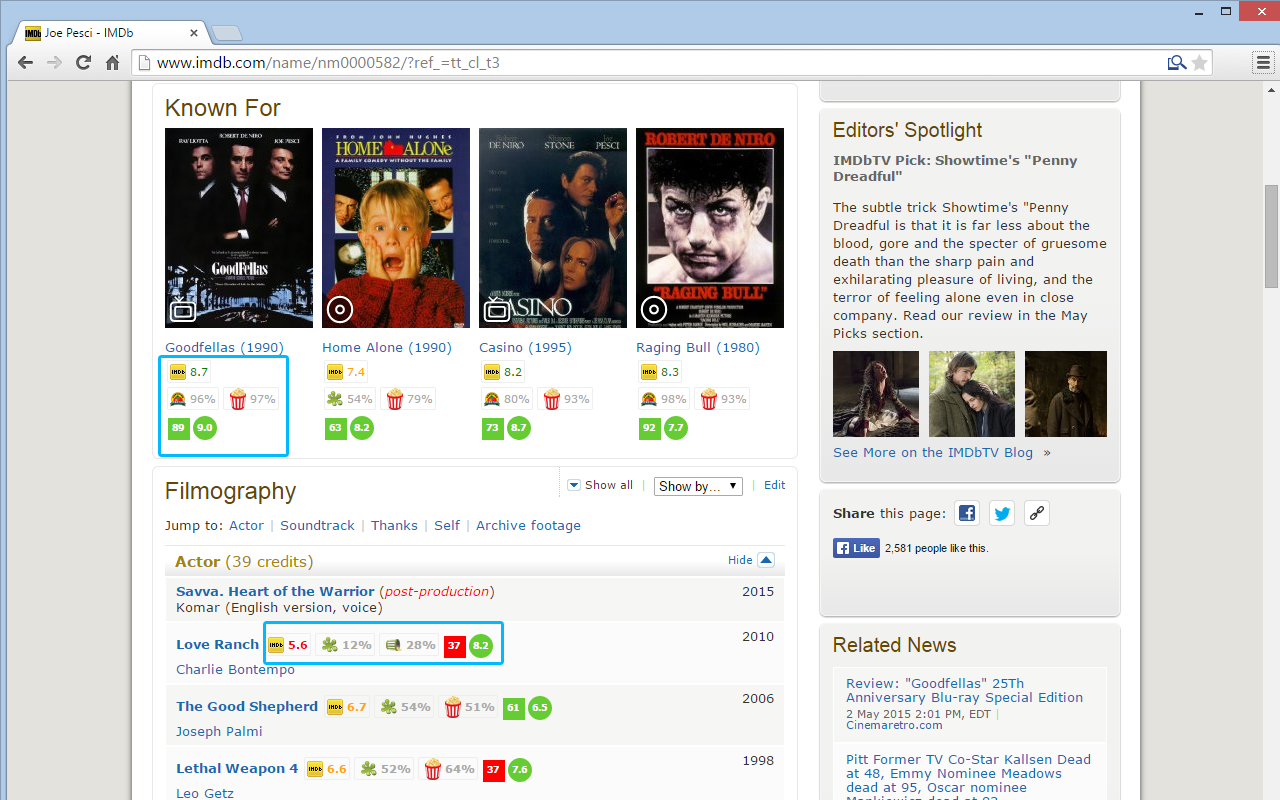Click the filmography Edit link
Screen dimensions: 1280x800
775,485
